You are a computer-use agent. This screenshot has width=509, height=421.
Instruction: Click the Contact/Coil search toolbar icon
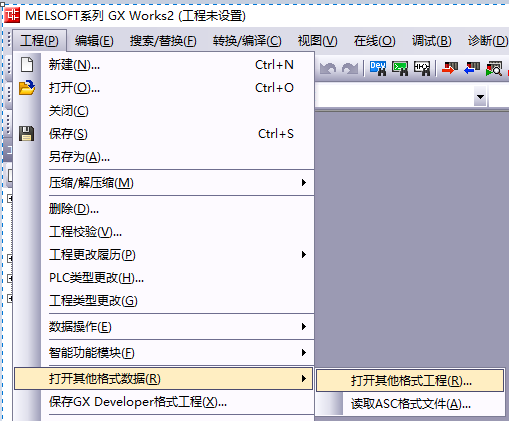(x=422, y=68)
